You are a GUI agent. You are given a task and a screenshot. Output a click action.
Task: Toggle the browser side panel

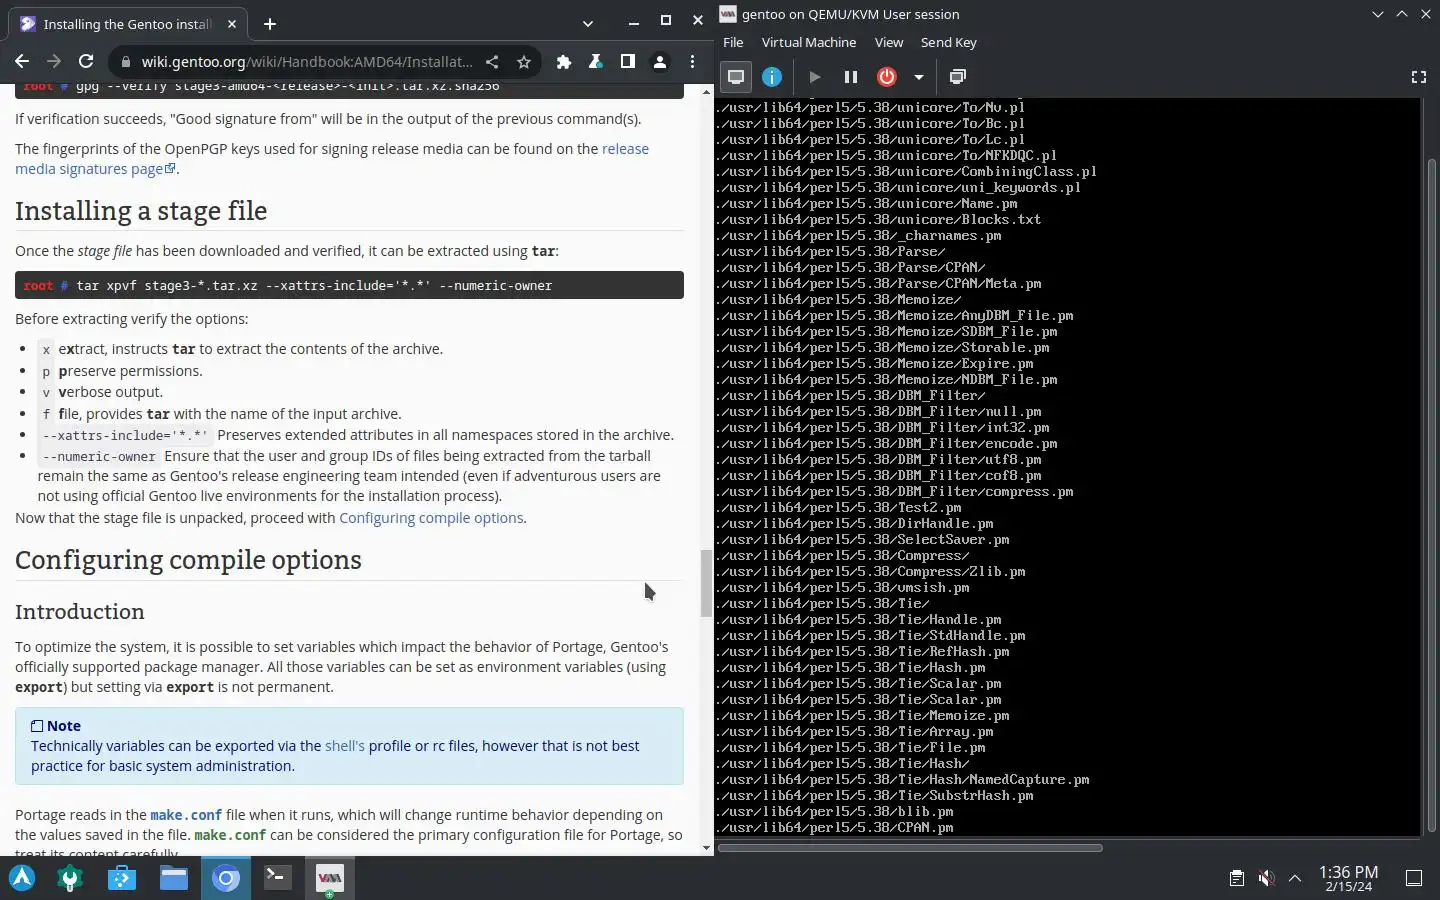[x=628, y=62]
